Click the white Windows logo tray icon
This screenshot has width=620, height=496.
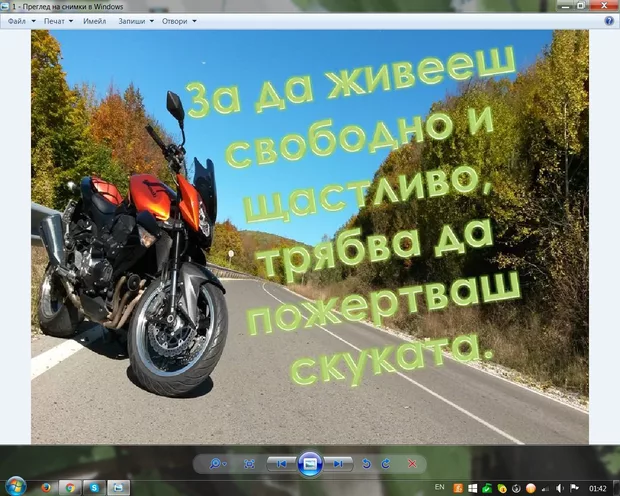click(x=473, y=488)
